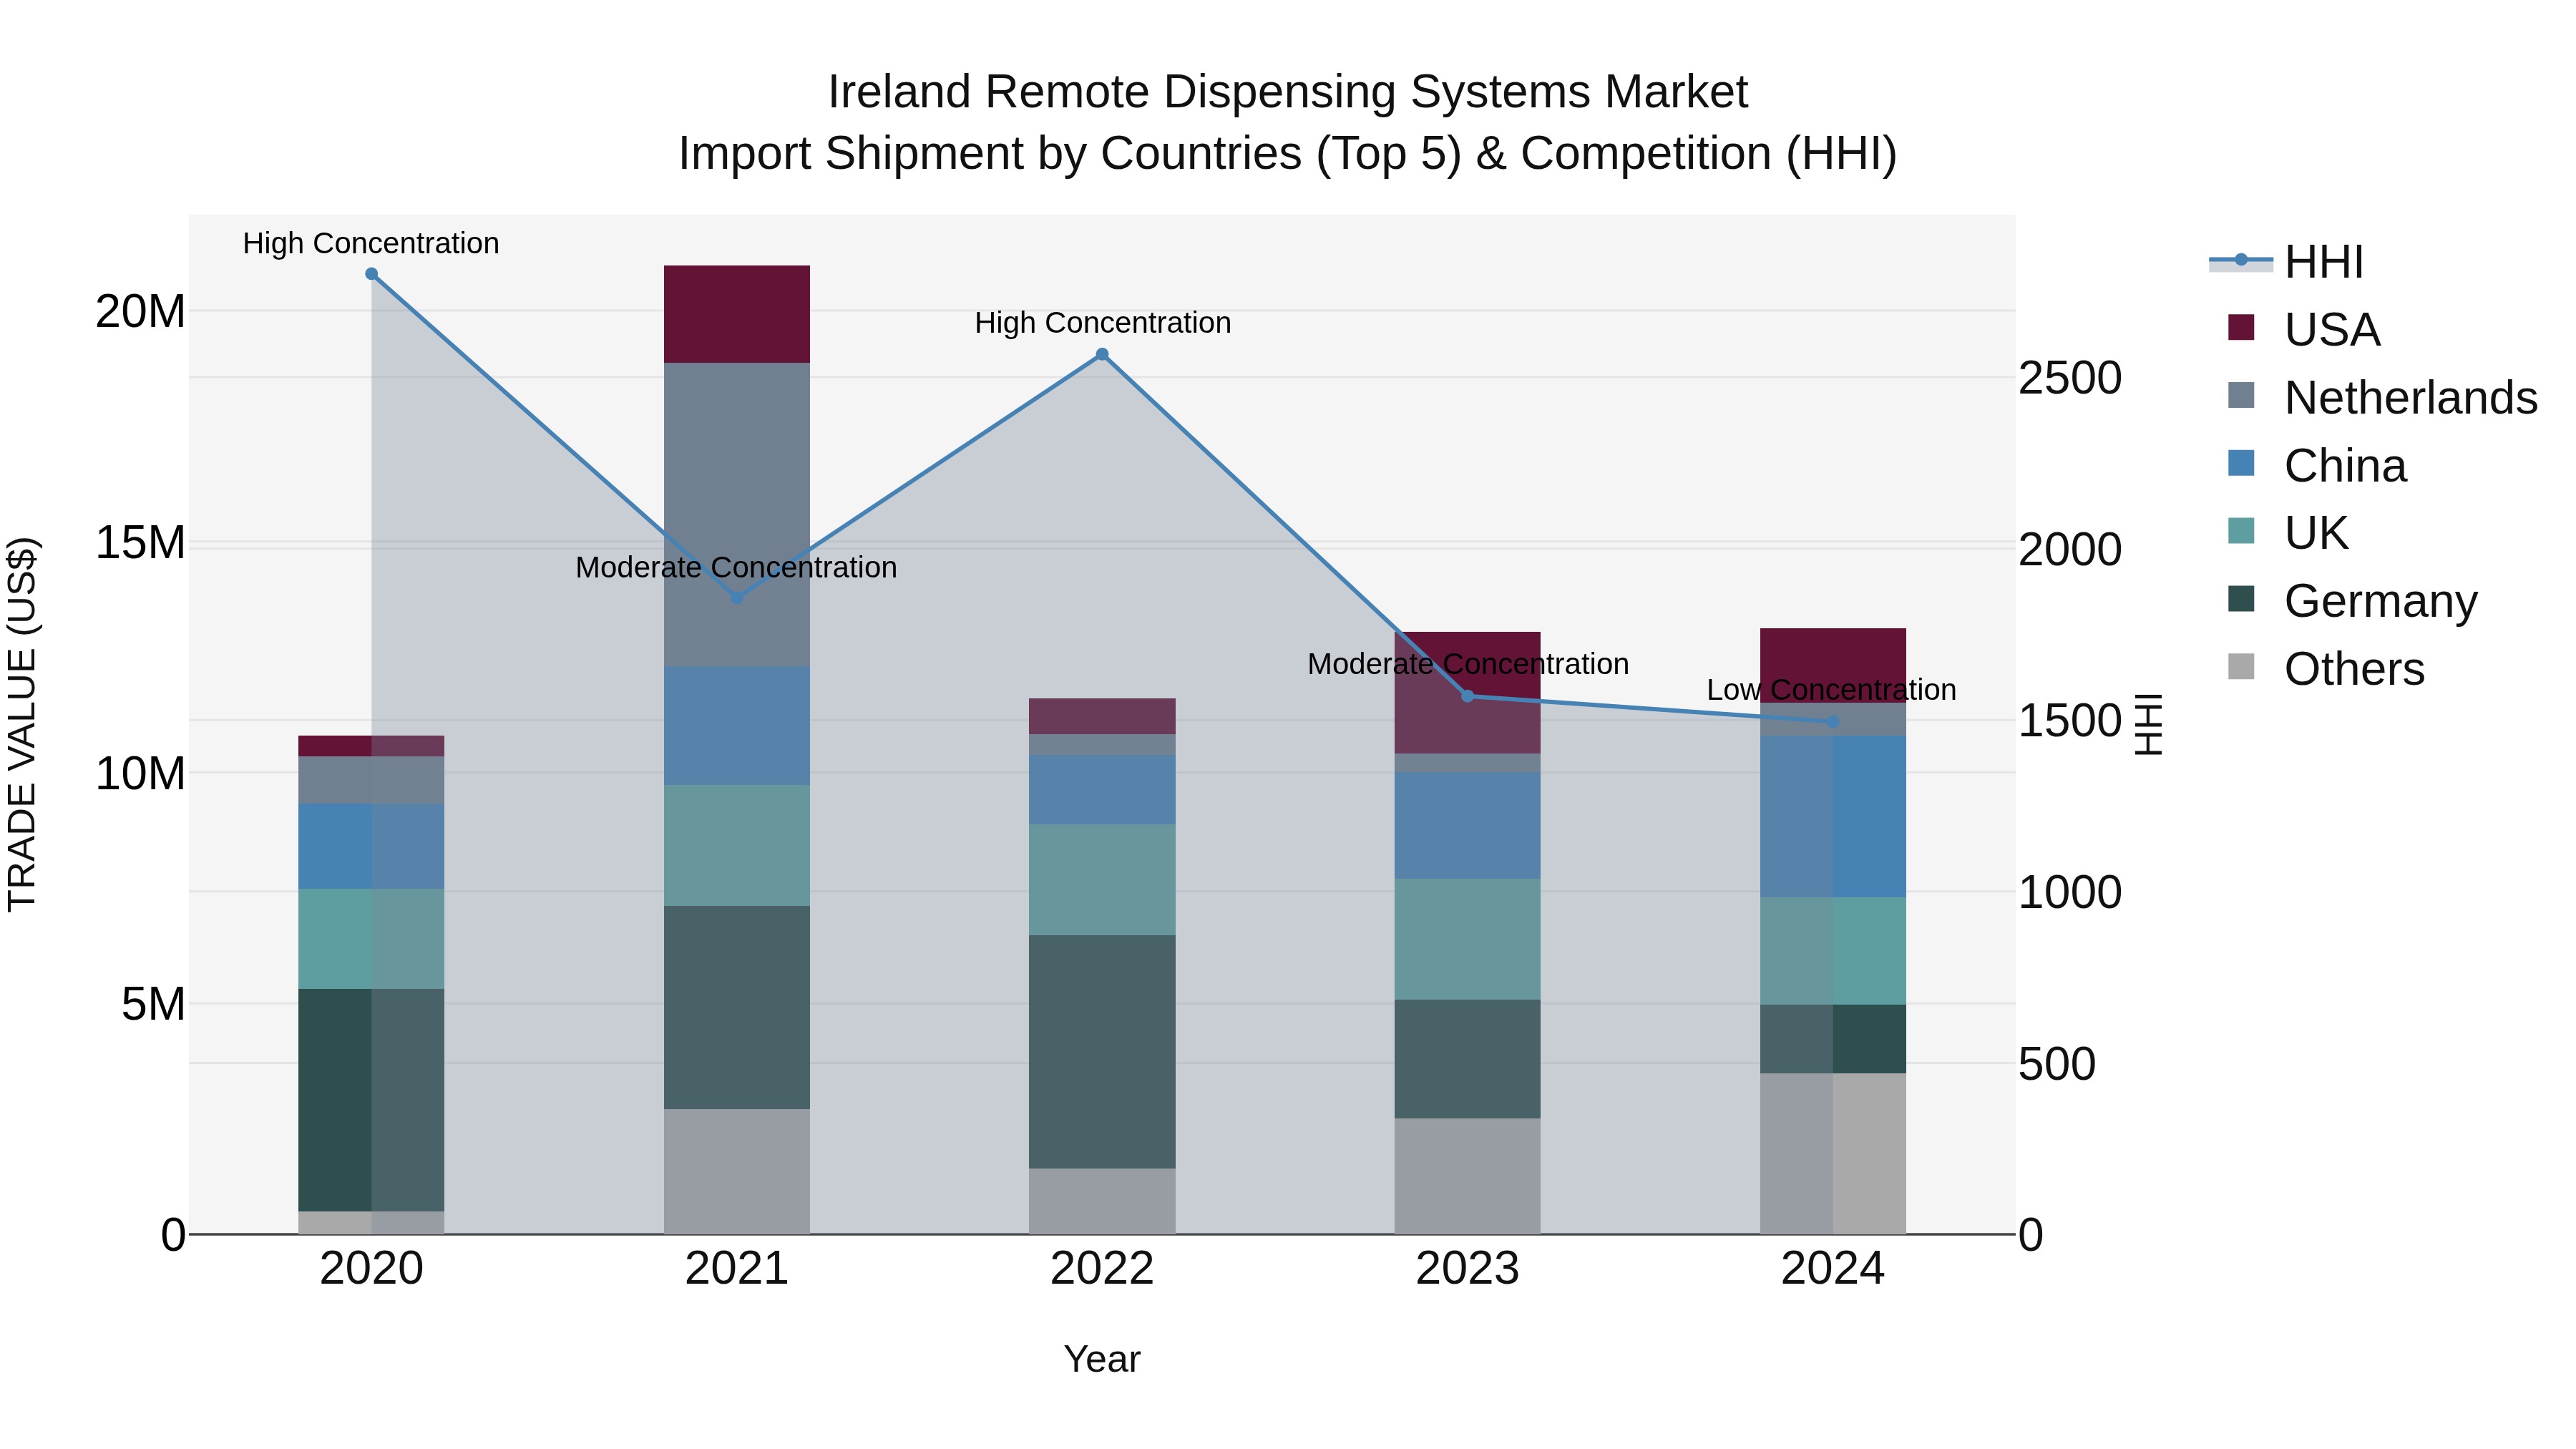Click the UK teal legend swatch
Image resolution: width=2576 pixels, height=1449 pixels.
coord(2241,531)
